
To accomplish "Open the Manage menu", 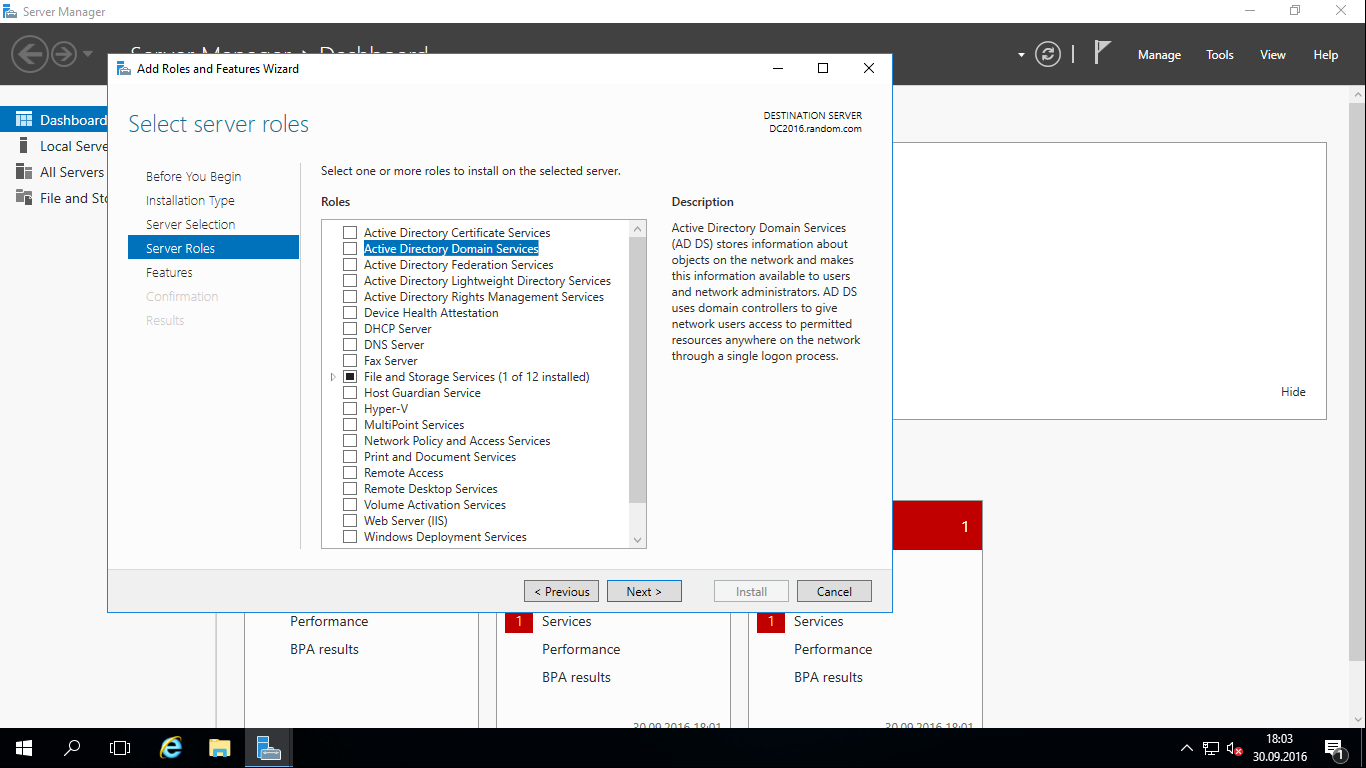I will pyautogui.click(x=1159, y=55).
